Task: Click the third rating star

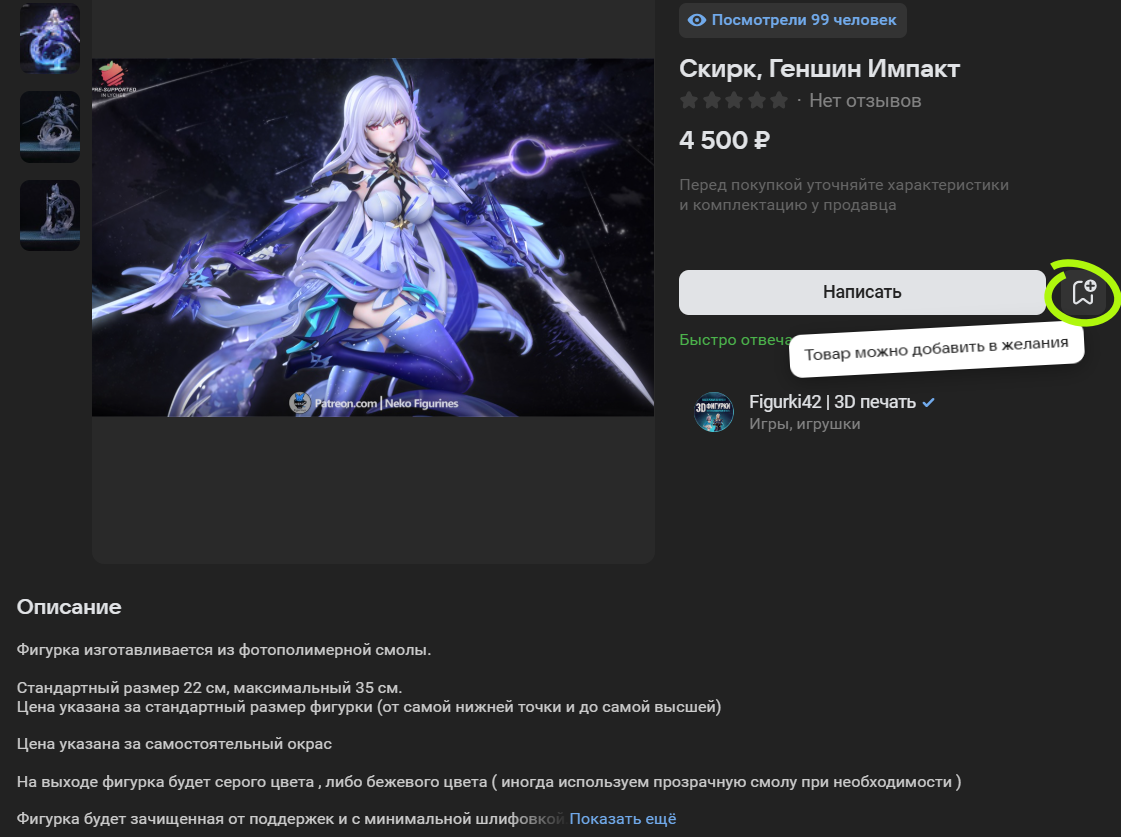Action: coord(734,100)
